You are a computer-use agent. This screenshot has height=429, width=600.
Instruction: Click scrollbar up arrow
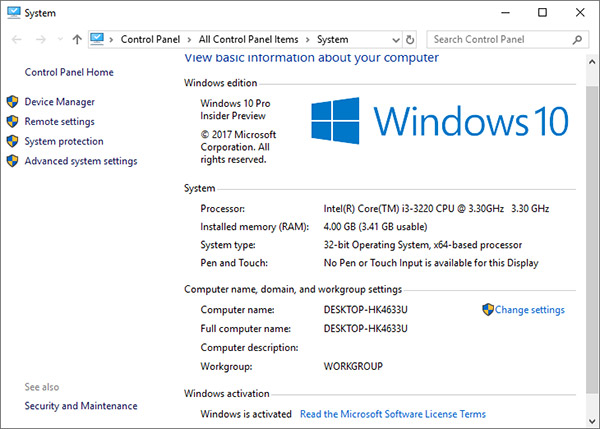coord(592,62)
